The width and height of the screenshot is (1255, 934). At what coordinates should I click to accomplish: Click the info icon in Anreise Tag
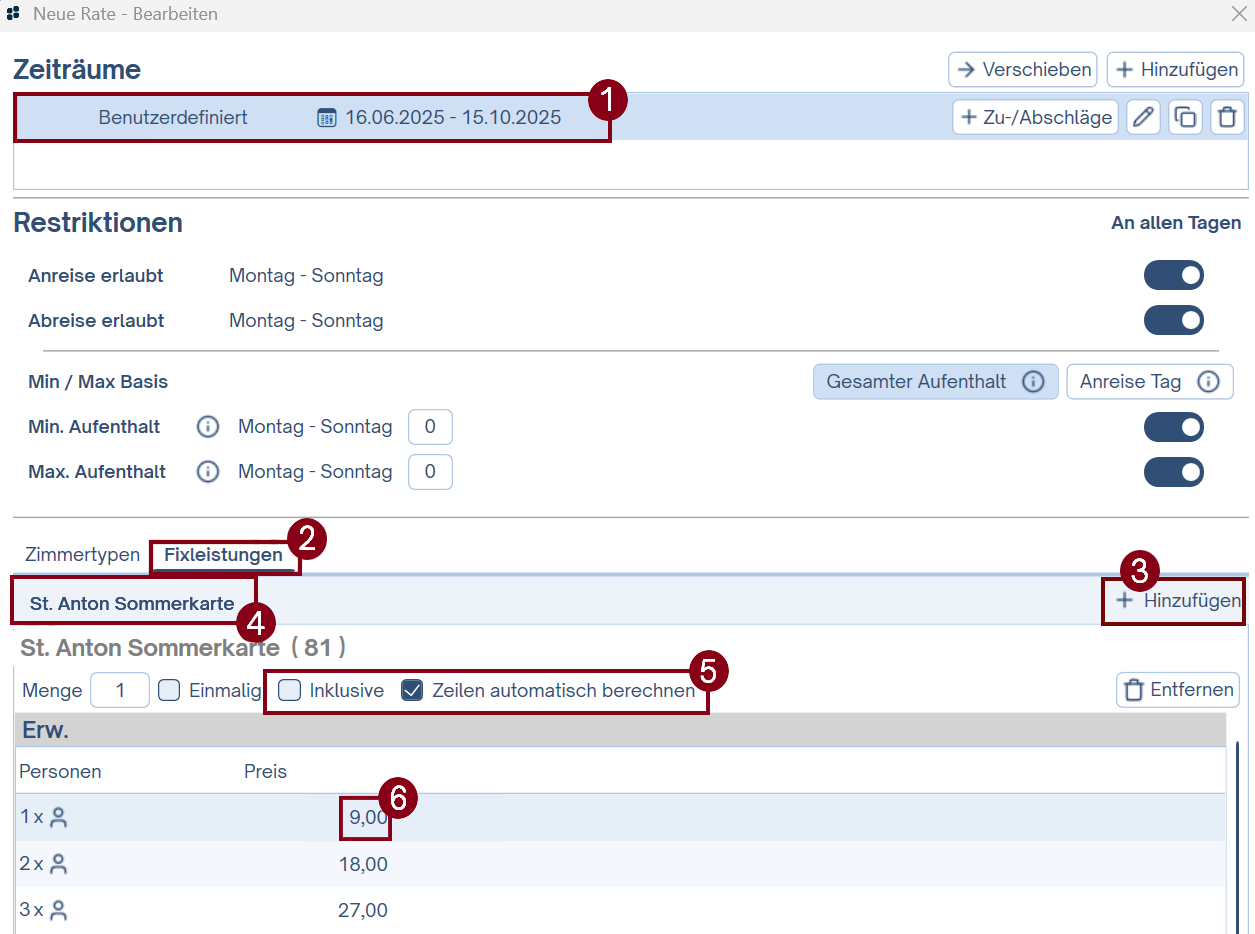point(1208,382)
